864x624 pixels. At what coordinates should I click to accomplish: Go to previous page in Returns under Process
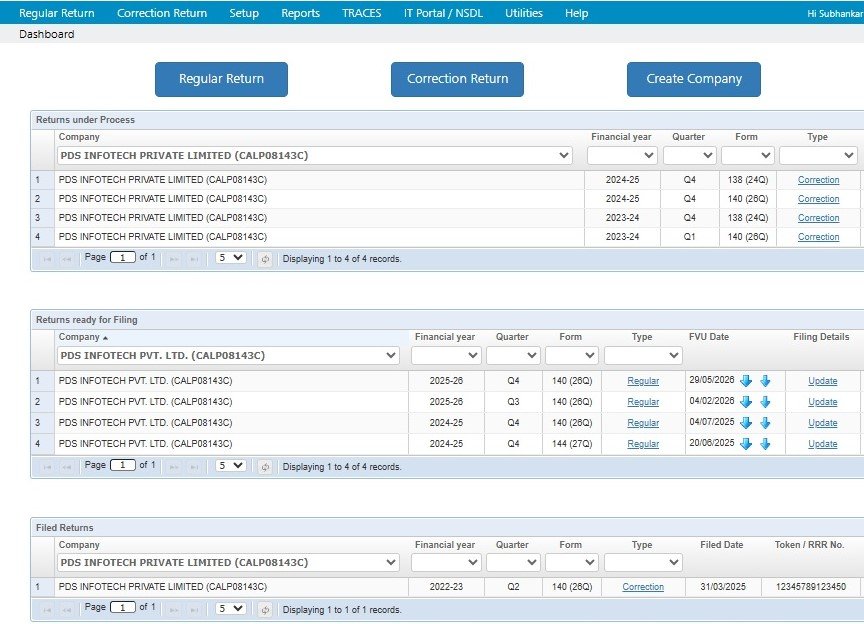67,259
